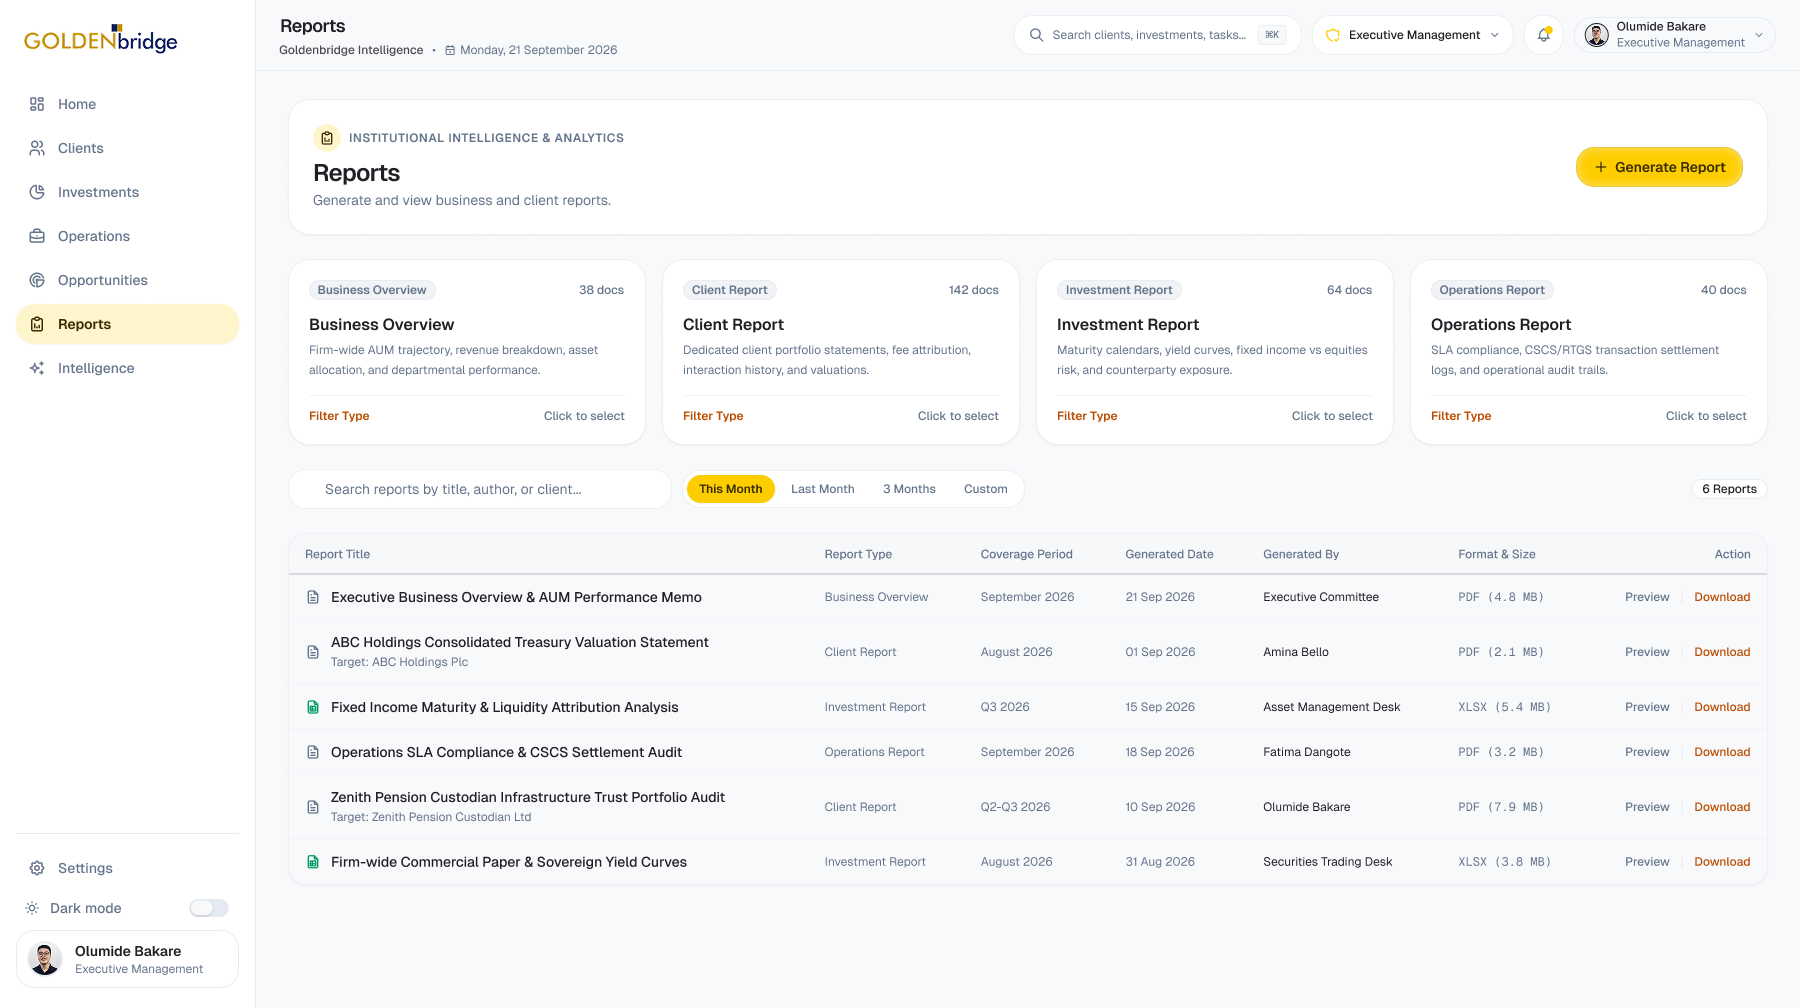The width and height of the screenshot is (1800, 1008).
Task: Click the Opportunities target icon
Action: click(37, 280)
